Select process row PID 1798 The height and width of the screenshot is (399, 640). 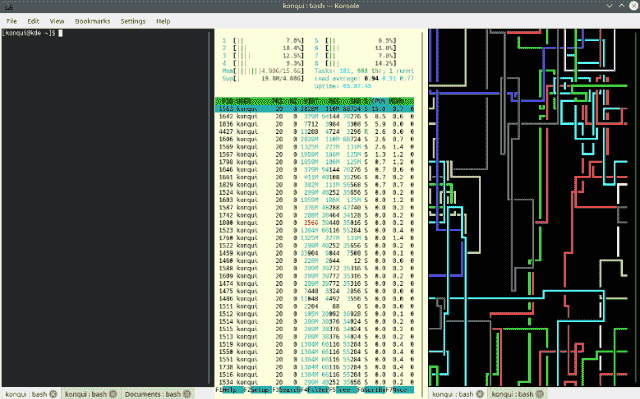pyautogui.click(x=315, y=162)
